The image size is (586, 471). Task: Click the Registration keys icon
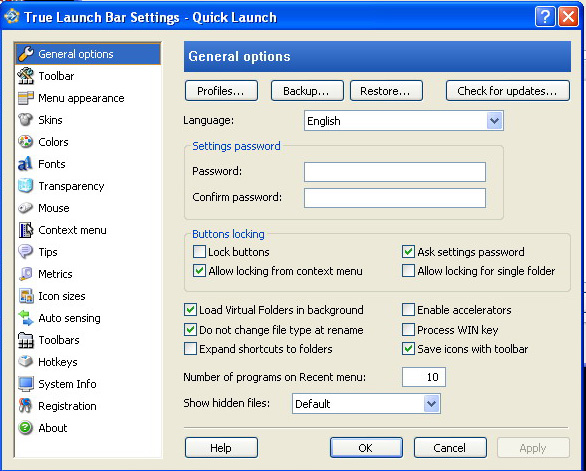tap(26, 406)
